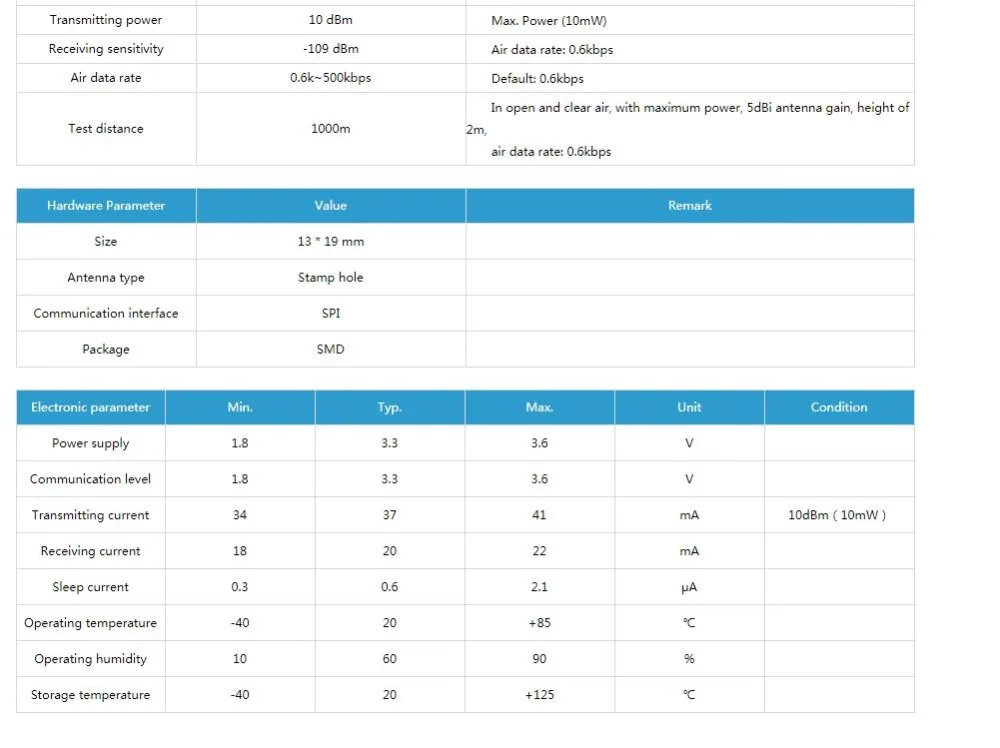Click the 'Remark' column header
Image resolution: width=1000 pixels, height=748 pixels.
point(689,205)
